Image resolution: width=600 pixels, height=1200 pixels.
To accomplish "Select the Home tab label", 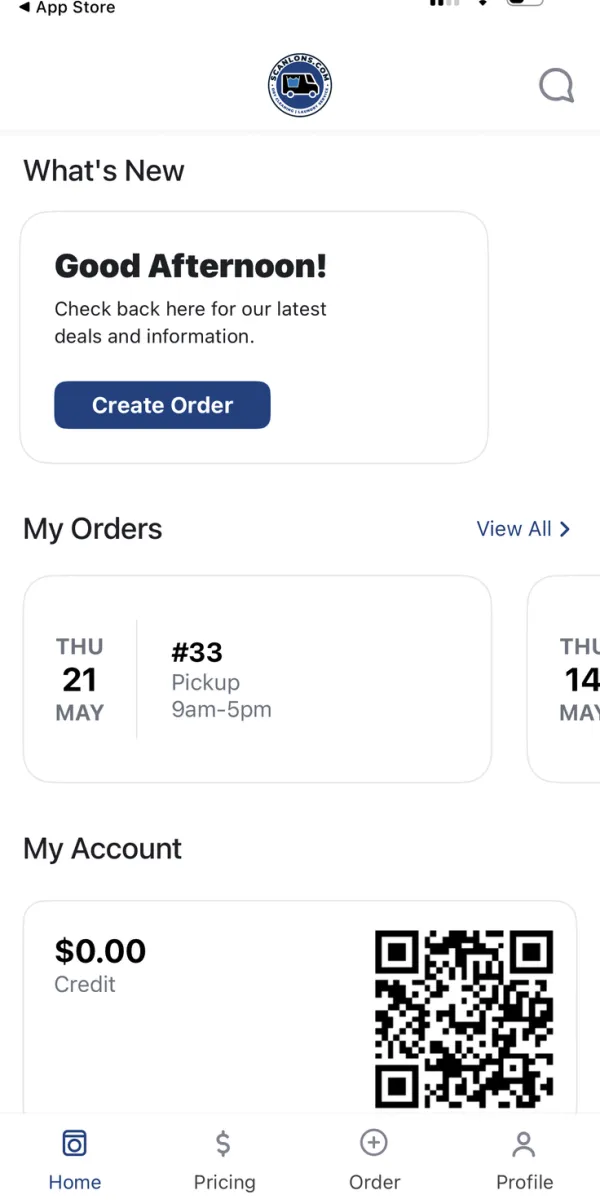I will pyautogui.click(x=75, y=1182).
